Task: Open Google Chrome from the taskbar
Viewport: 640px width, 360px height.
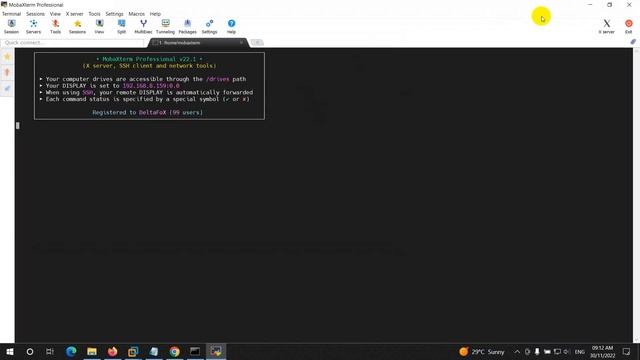Action: pos(175,351)
